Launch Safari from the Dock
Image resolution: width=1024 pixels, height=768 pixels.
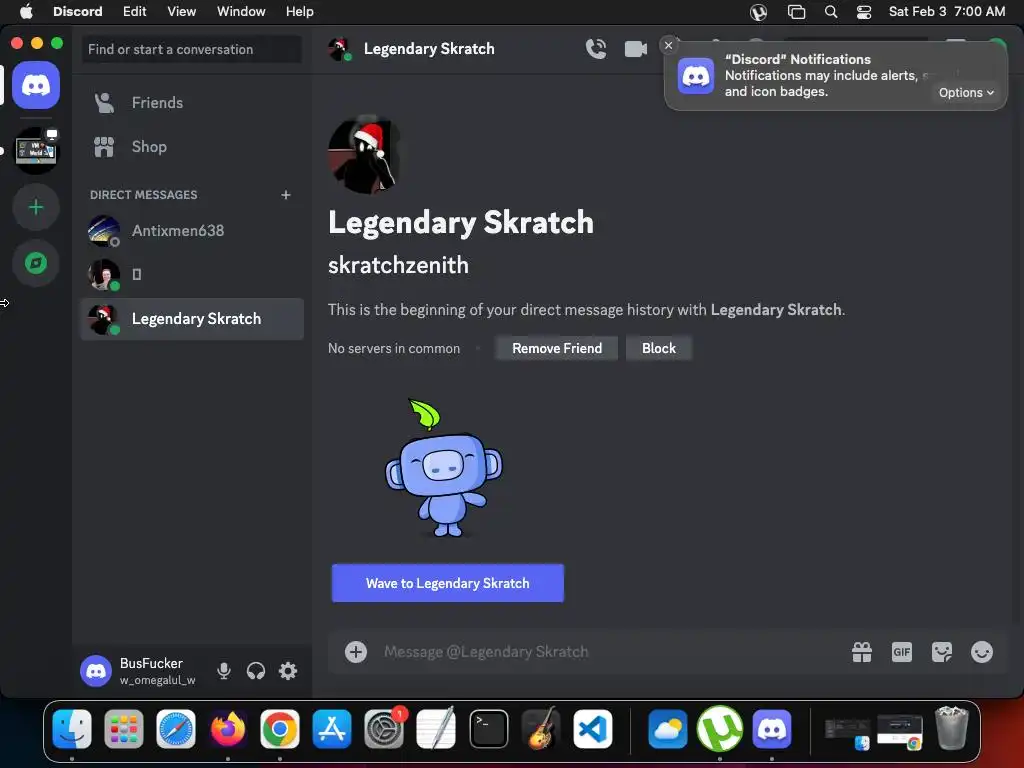click(176, 729)
